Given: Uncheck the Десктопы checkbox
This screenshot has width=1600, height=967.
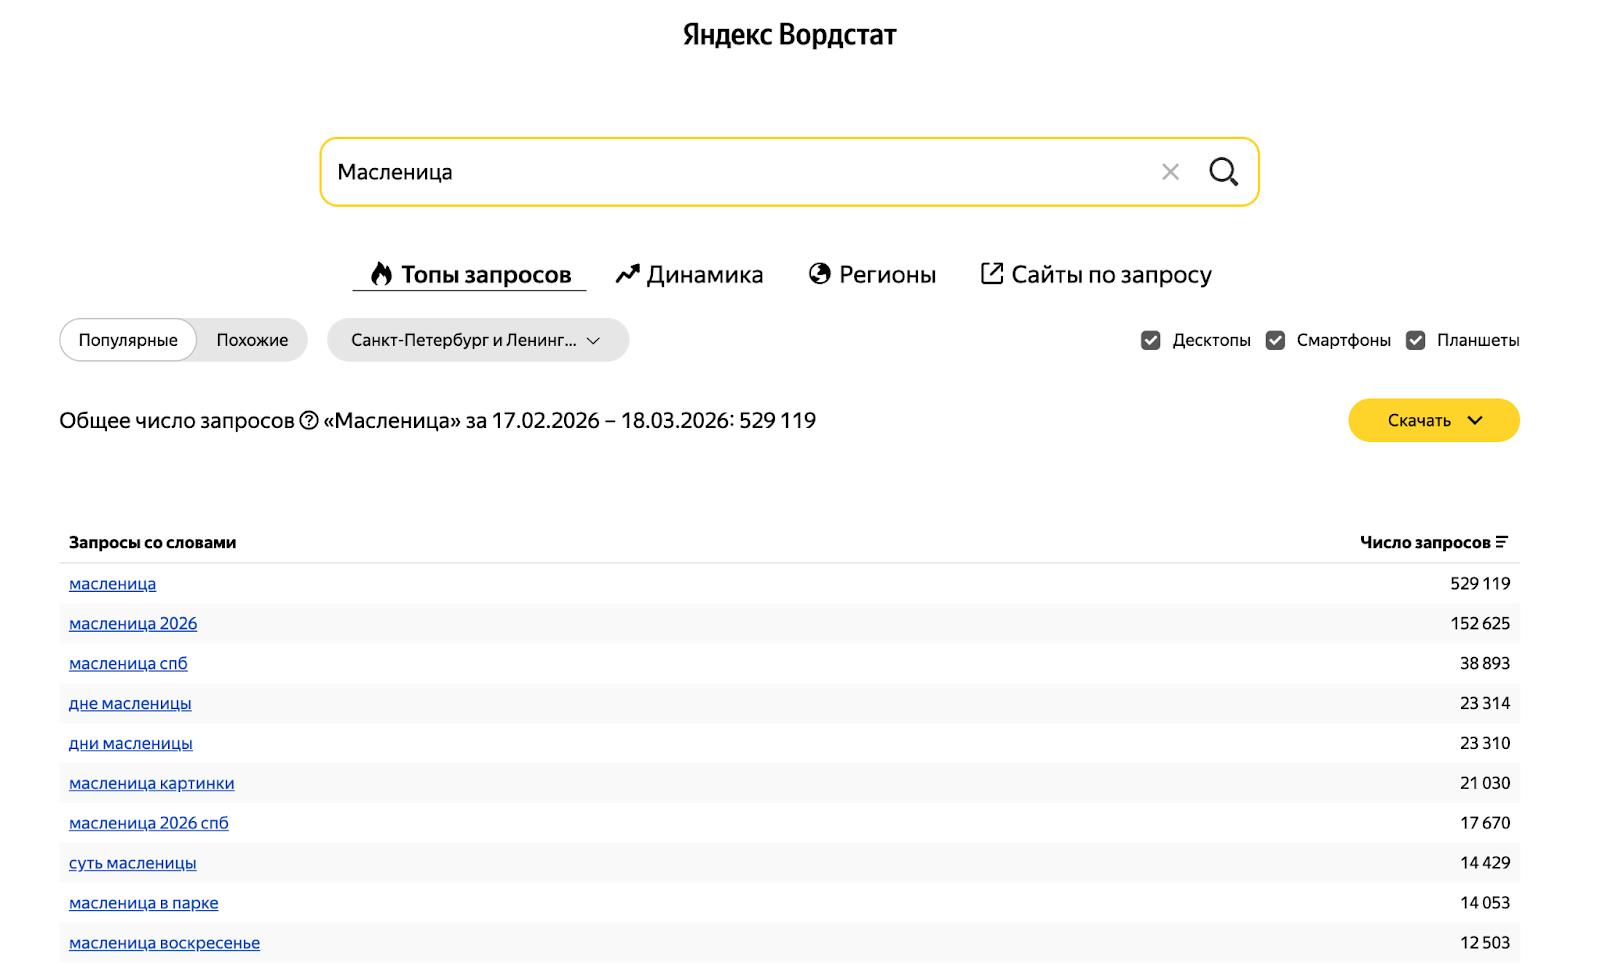Looking at the screenshot, I should tap(1151, 340).
